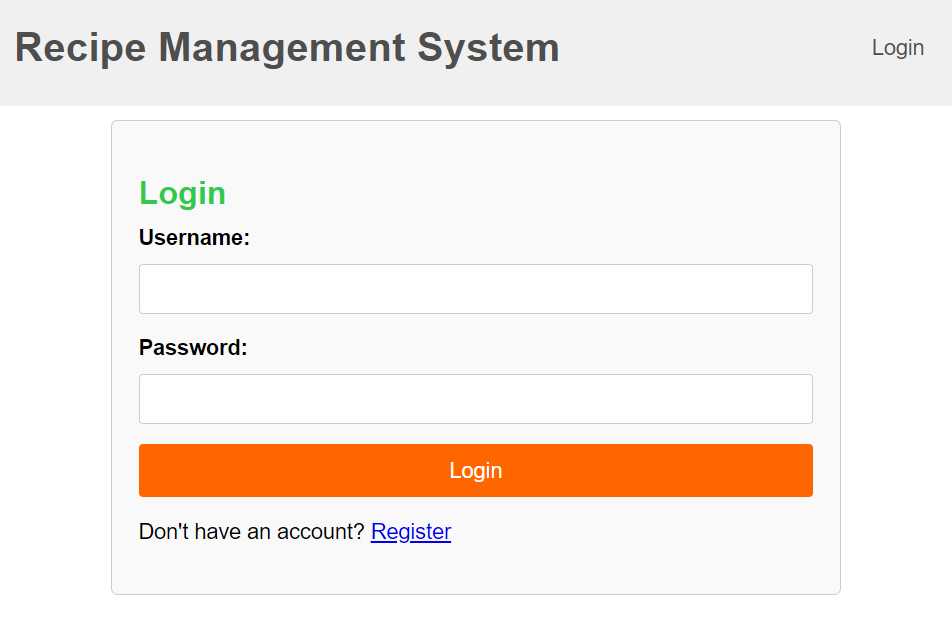Focus the Username input field

tap(475, 289)
